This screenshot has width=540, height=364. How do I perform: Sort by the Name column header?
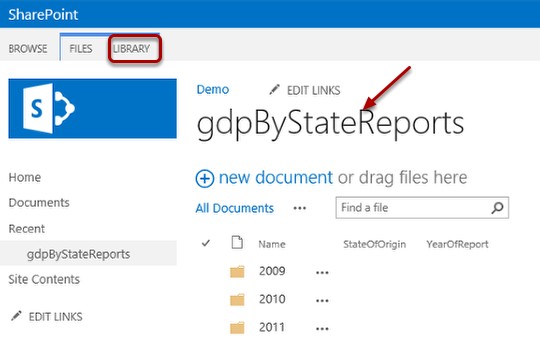tap(272, 244)
